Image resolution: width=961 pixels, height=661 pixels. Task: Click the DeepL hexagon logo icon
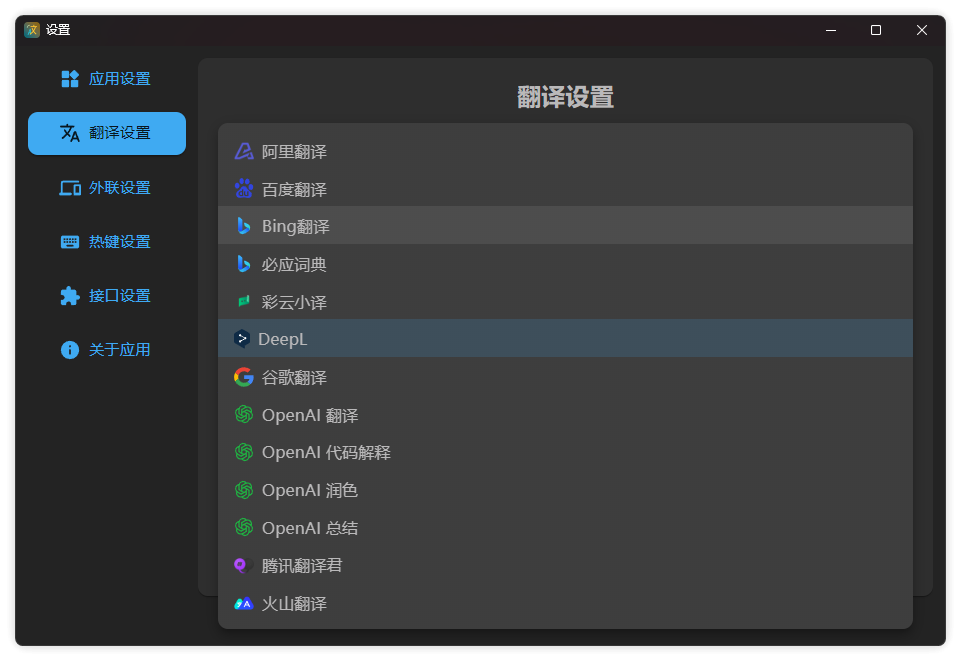tap(241, 339)
